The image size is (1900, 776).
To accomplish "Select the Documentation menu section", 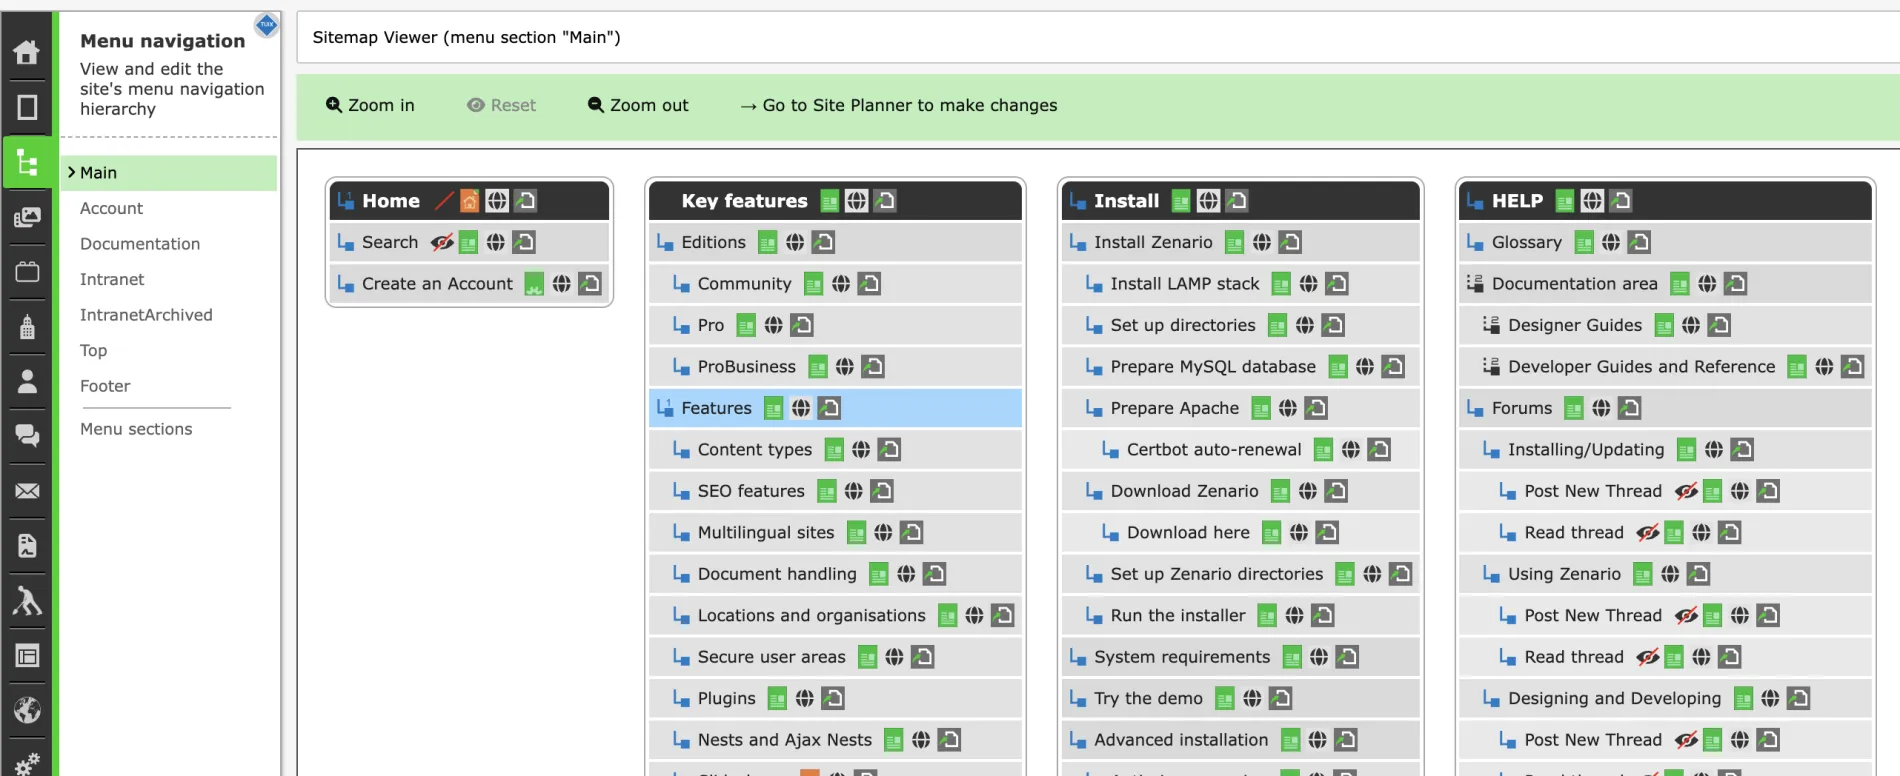I will coord(140,244).
